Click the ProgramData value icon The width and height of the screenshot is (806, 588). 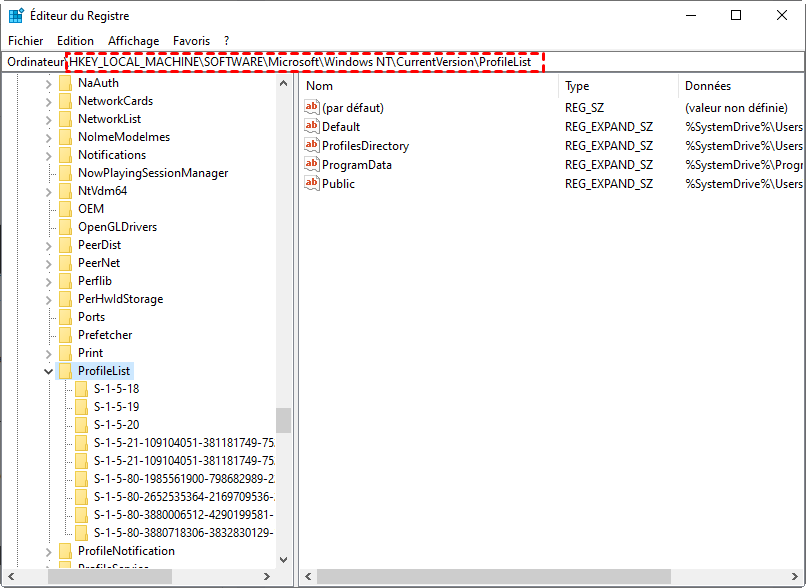(x=311, y=165)
